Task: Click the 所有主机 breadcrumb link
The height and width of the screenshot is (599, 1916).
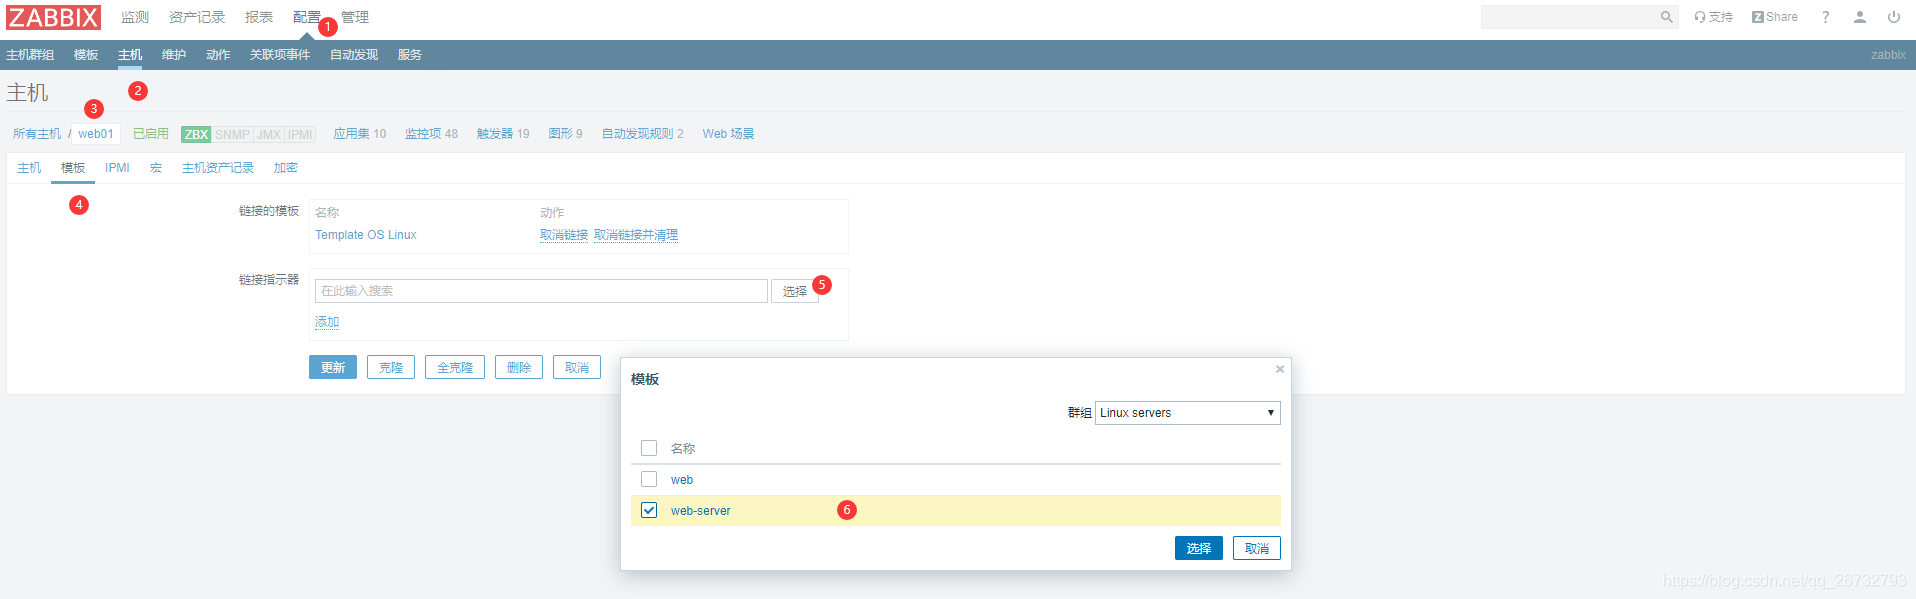Action: click(x=37, y=134)
